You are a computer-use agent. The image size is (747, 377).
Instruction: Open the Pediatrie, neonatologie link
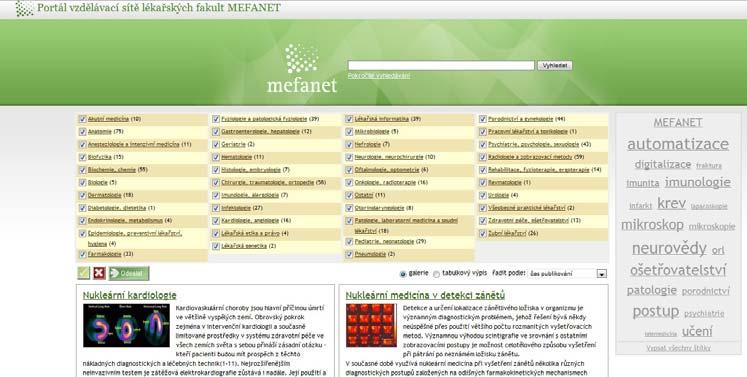pos(384,242)
